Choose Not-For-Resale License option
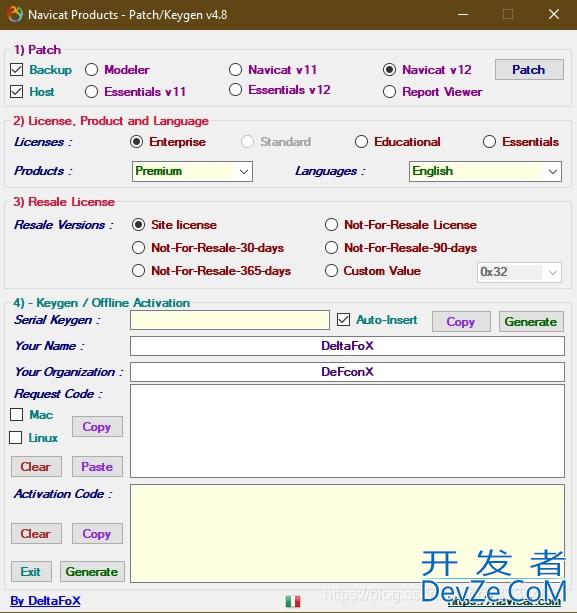The width and height of the screenshot is (577, 613). coord(331,225)
